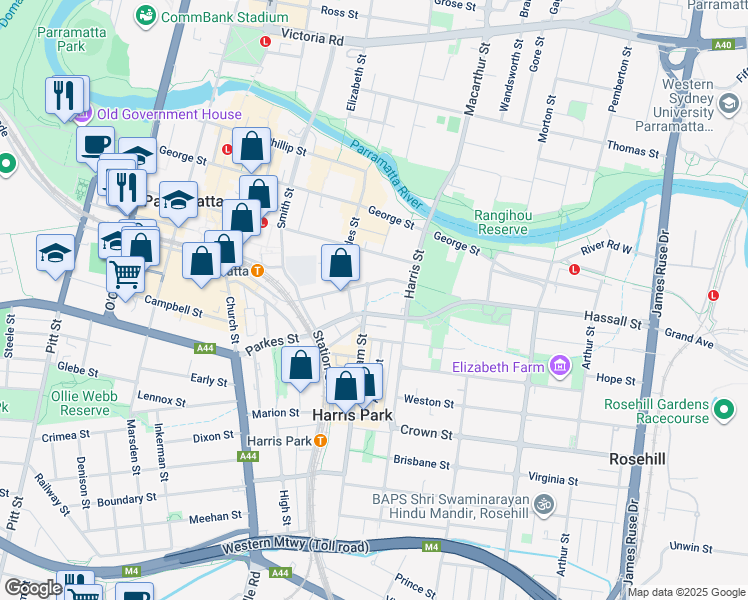This screenshot has width=748, height=600.
Task: Click the Rangihou Reserve label
Action: (x=503, y=222)
